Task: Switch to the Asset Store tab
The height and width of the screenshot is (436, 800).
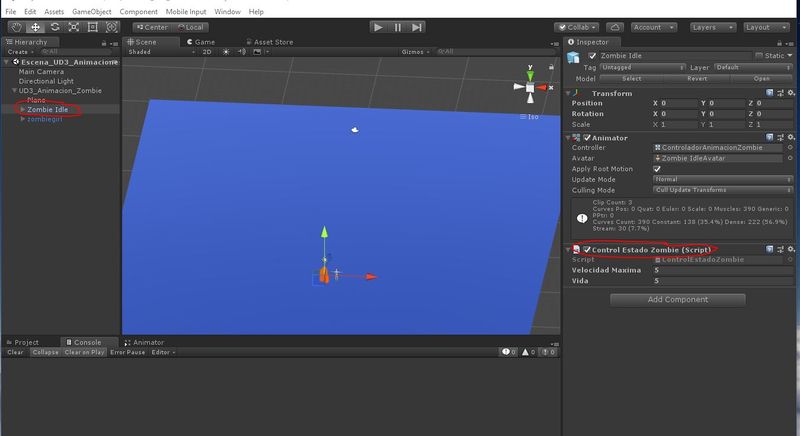Action: (x=270, y=42)
